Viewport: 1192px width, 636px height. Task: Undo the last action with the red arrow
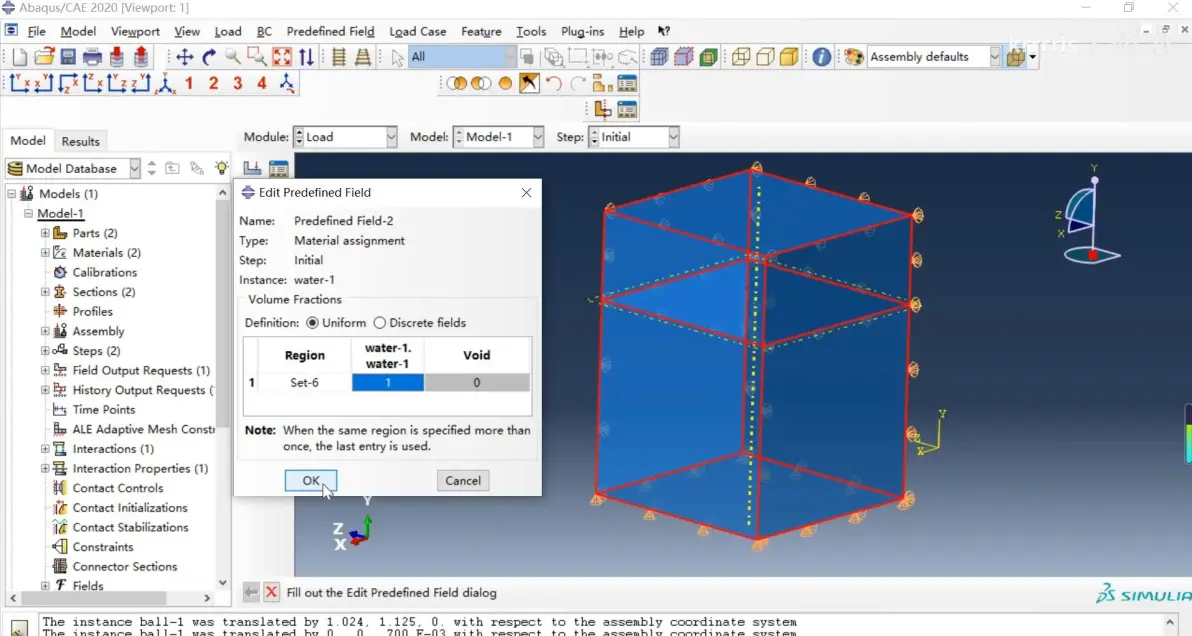[x=553, y=83]
